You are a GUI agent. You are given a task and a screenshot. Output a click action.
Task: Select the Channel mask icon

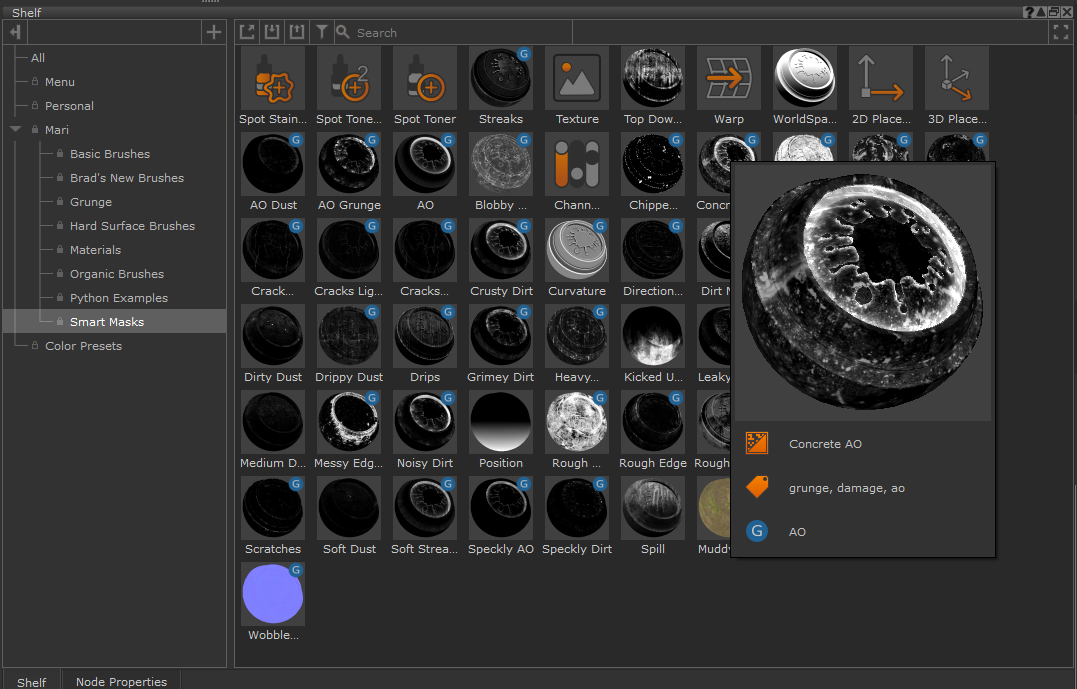(x=577, y=165)
